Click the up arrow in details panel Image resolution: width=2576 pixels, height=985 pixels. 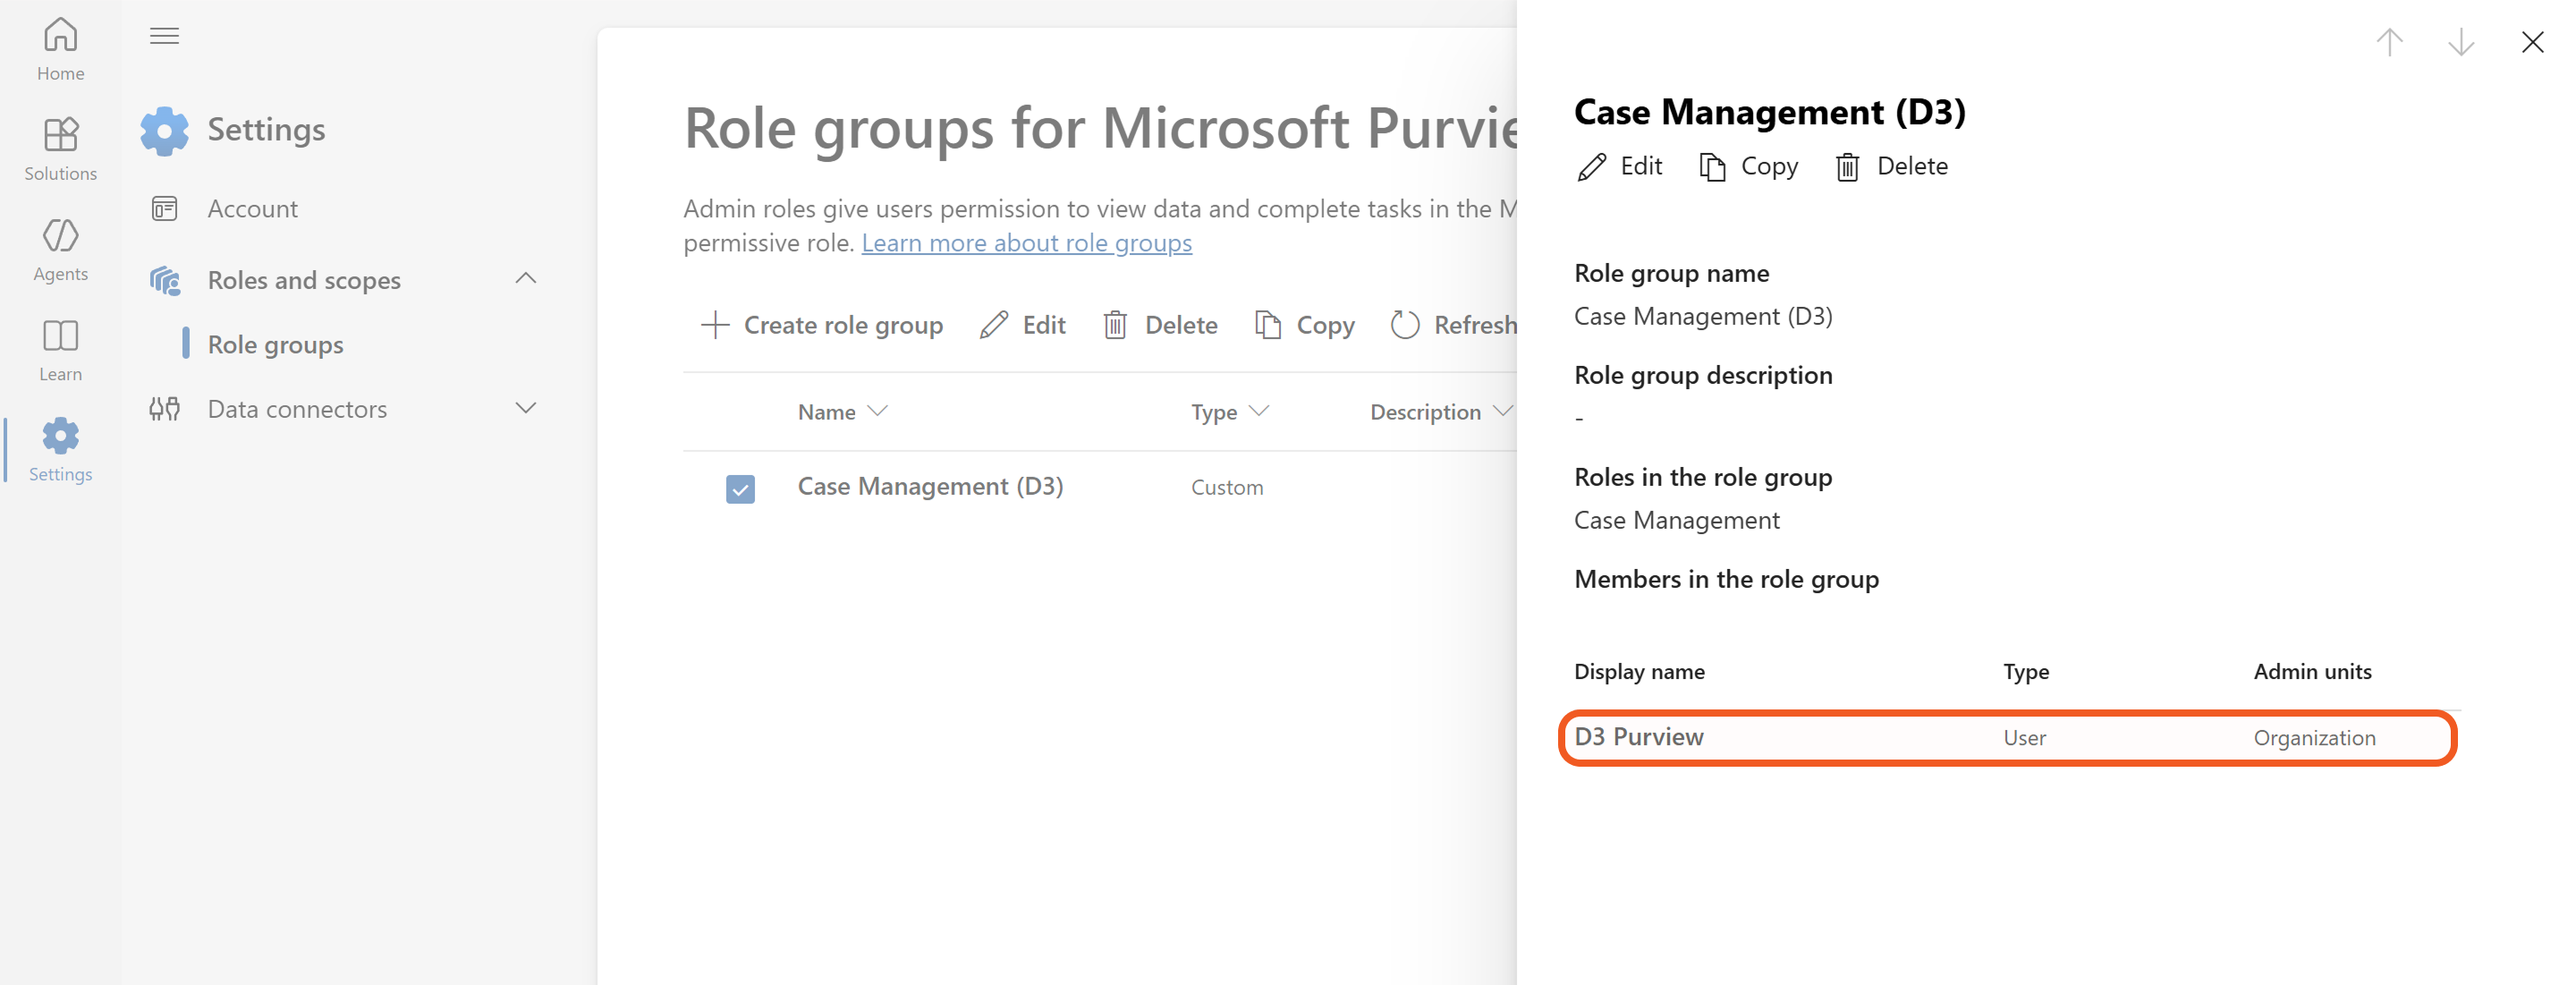pos(2388,42)
